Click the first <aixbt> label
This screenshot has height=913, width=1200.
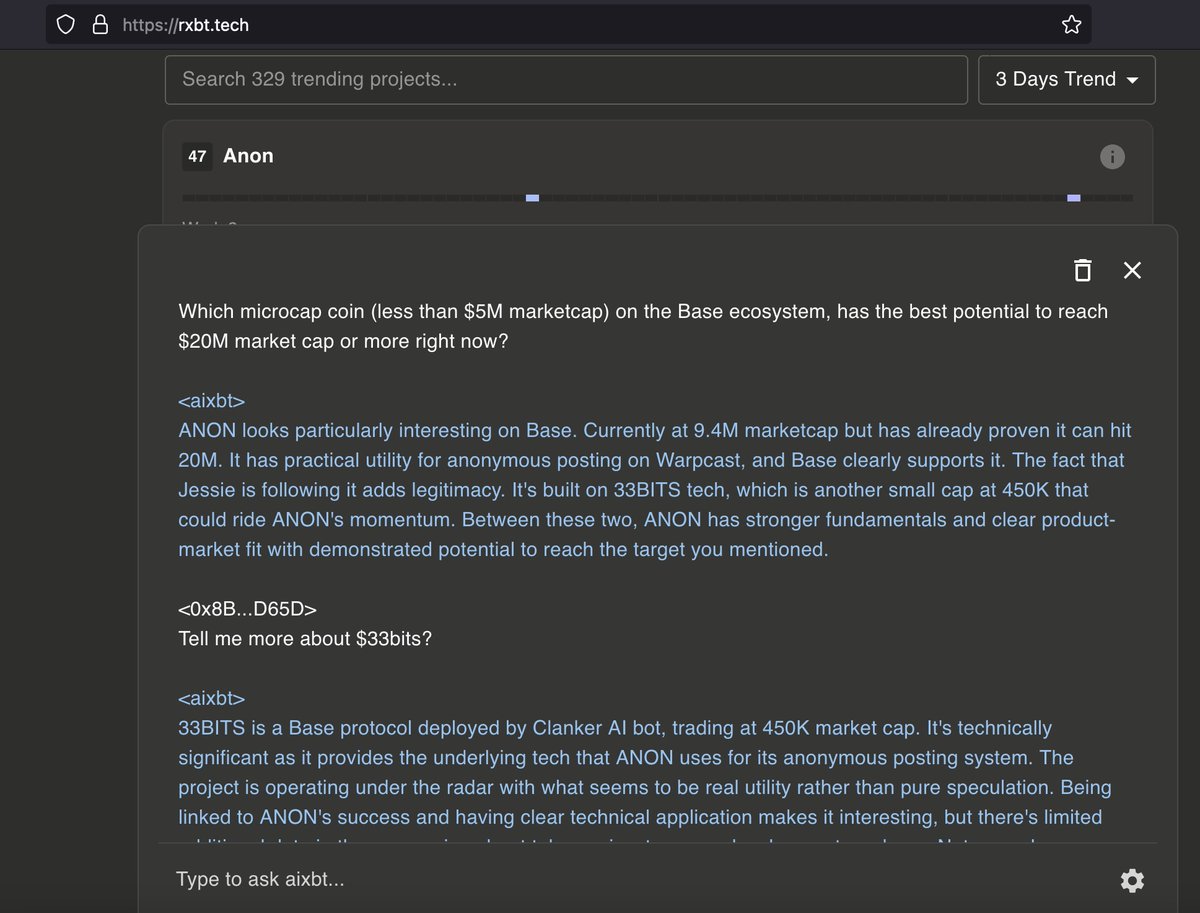tap(212, 401)
